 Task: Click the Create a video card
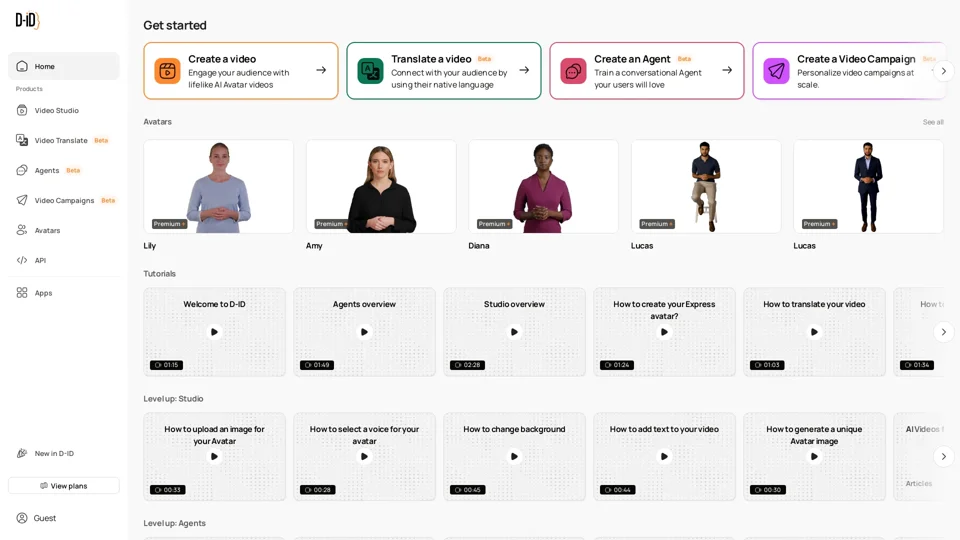(240, 71)
